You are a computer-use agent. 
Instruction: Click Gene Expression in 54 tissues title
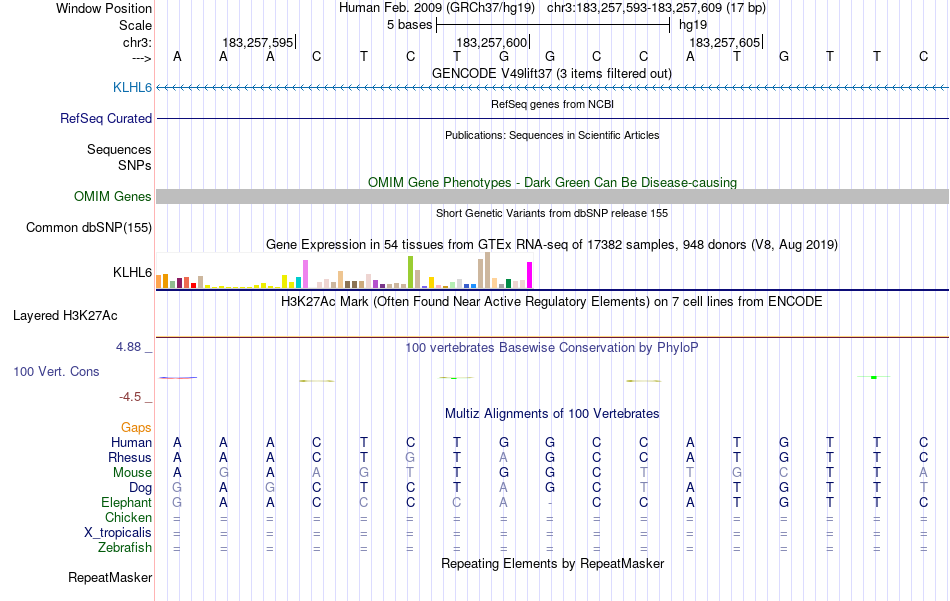[x=552, y=245]
